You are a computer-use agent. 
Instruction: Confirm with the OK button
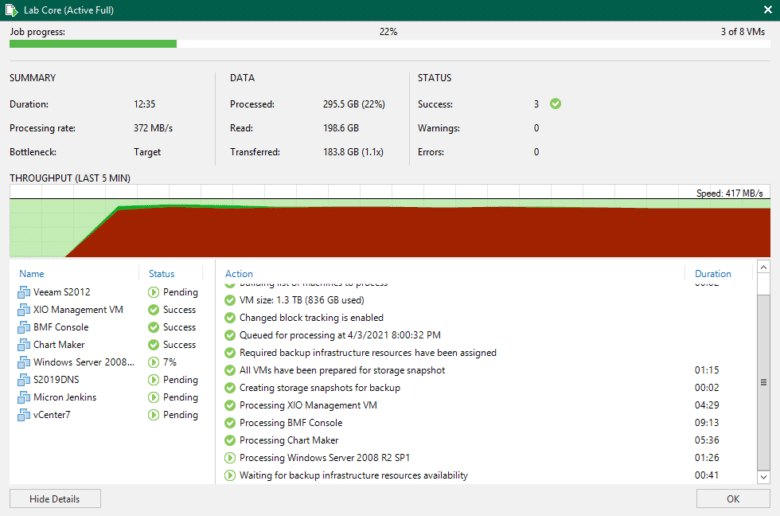733,499
